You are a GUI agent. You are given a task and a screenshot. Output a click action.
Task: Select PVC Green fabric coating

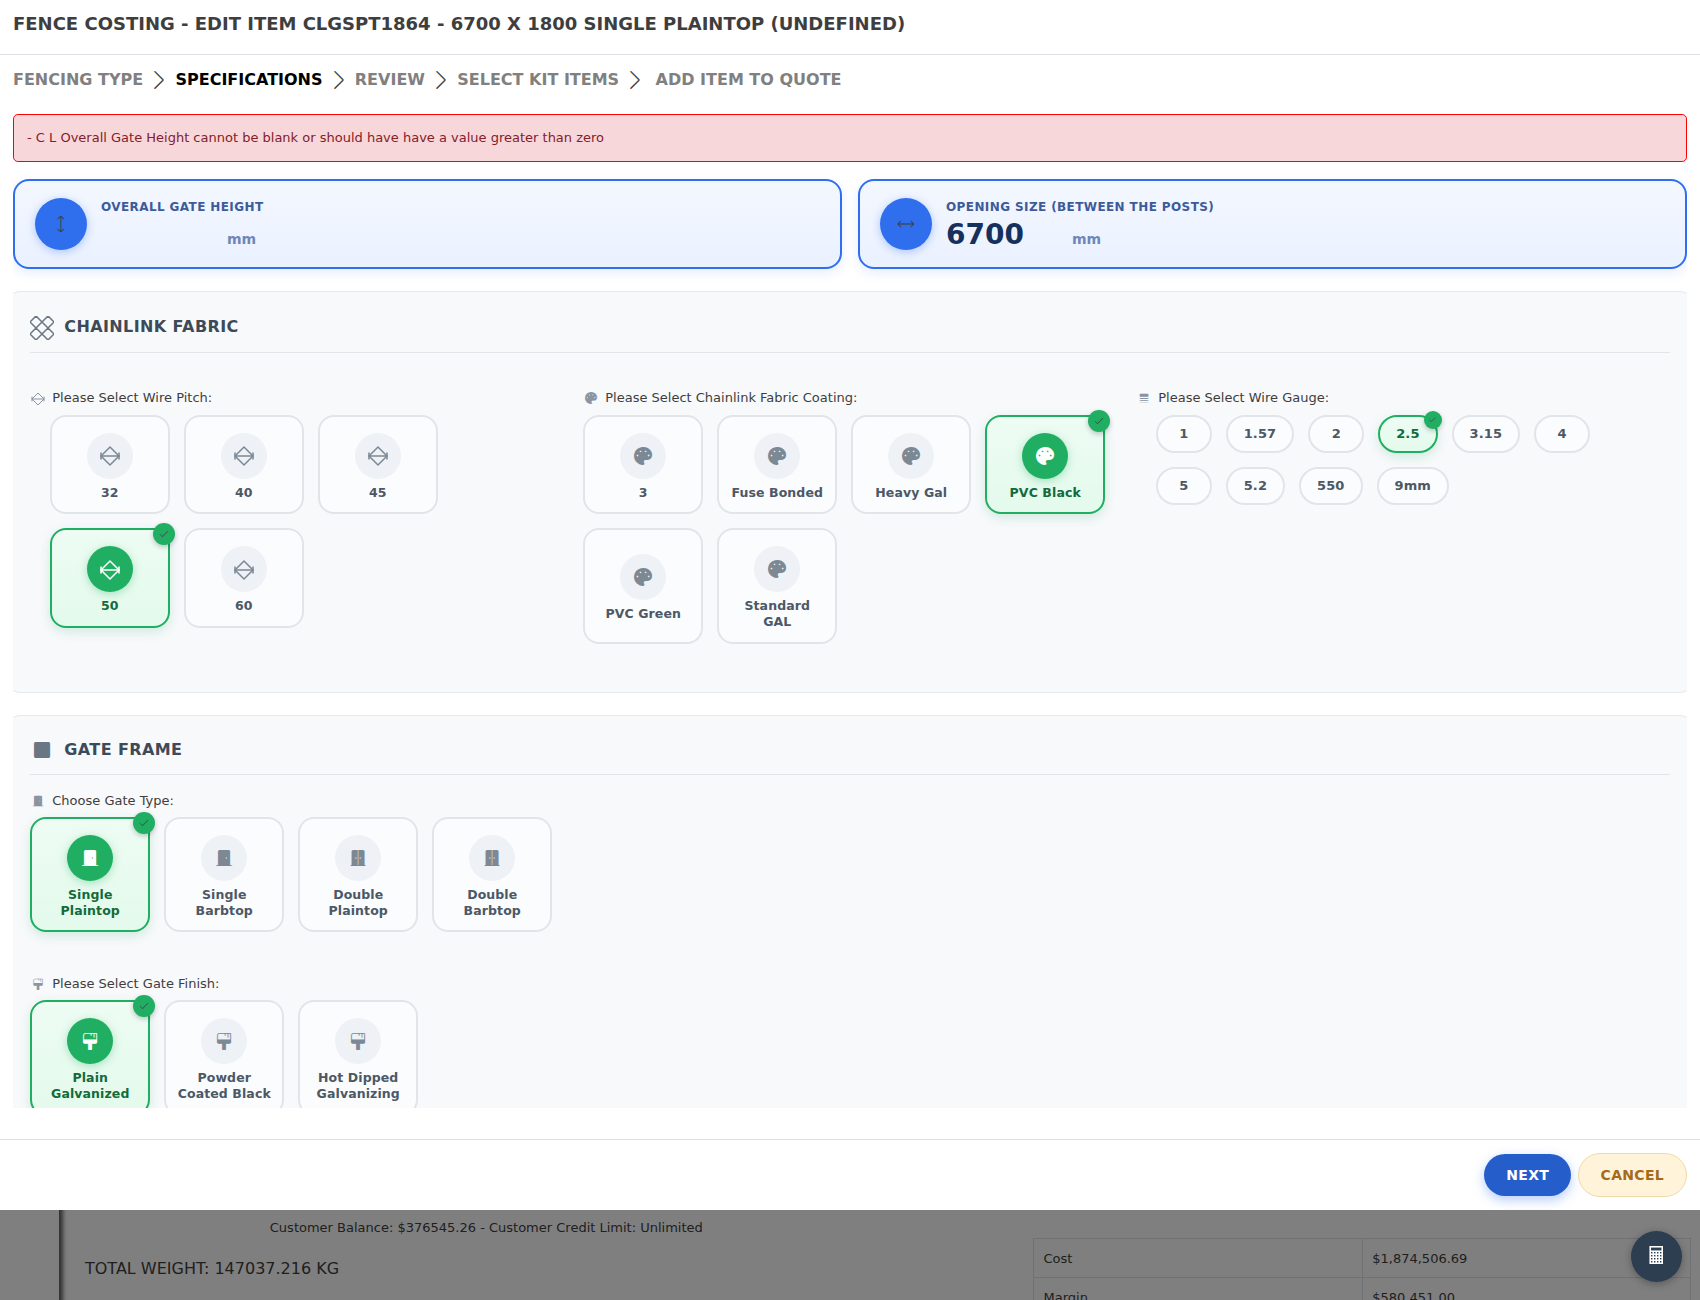[643, 586]
